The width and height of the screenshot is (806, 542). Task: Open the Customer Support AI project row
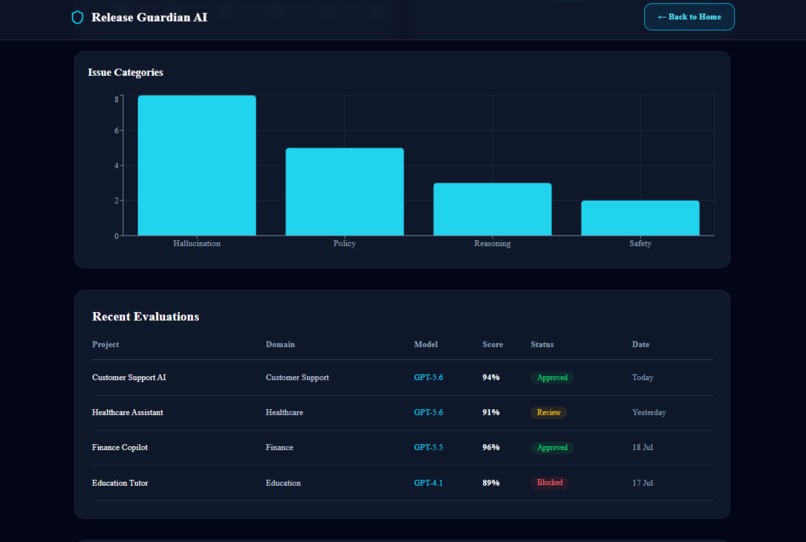click(402, 377)
